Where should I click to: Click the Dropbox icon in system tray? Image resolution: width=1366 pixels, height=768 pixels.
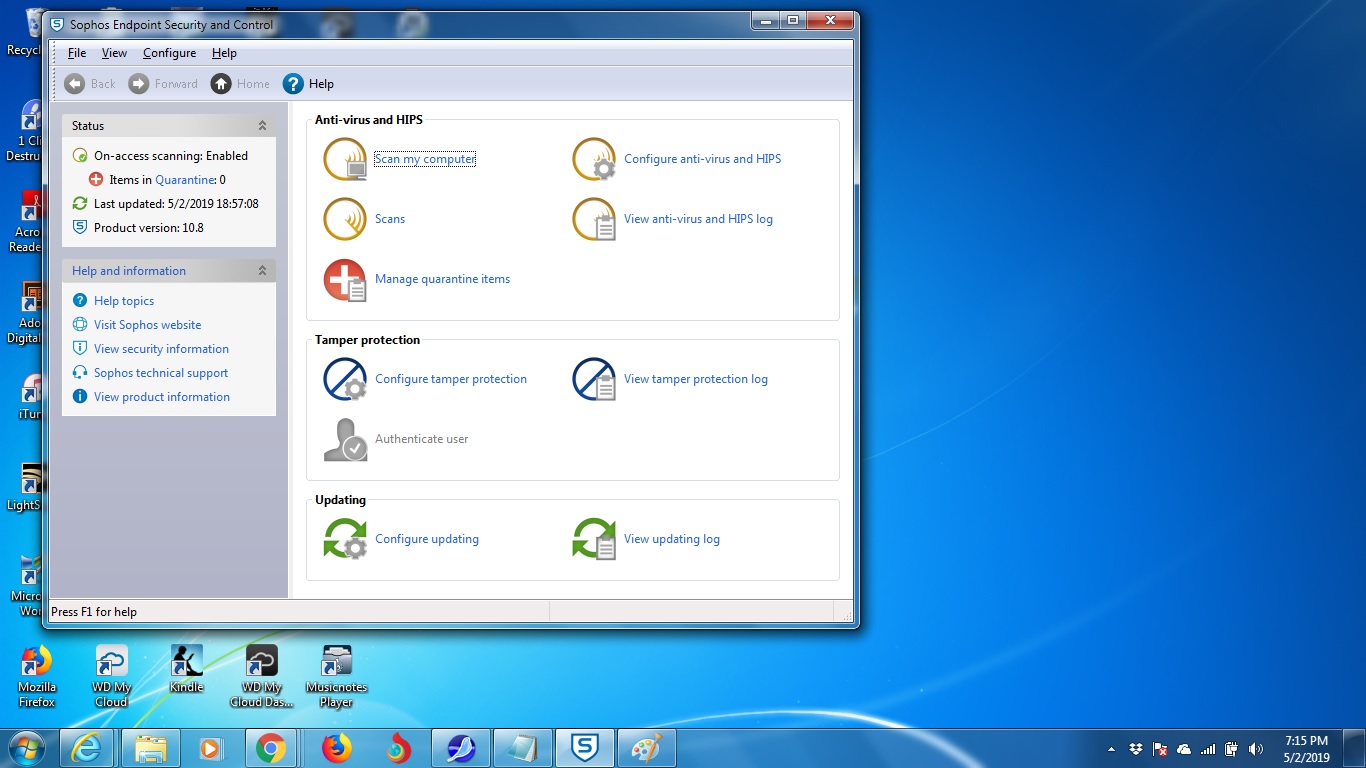[1136, 749]
